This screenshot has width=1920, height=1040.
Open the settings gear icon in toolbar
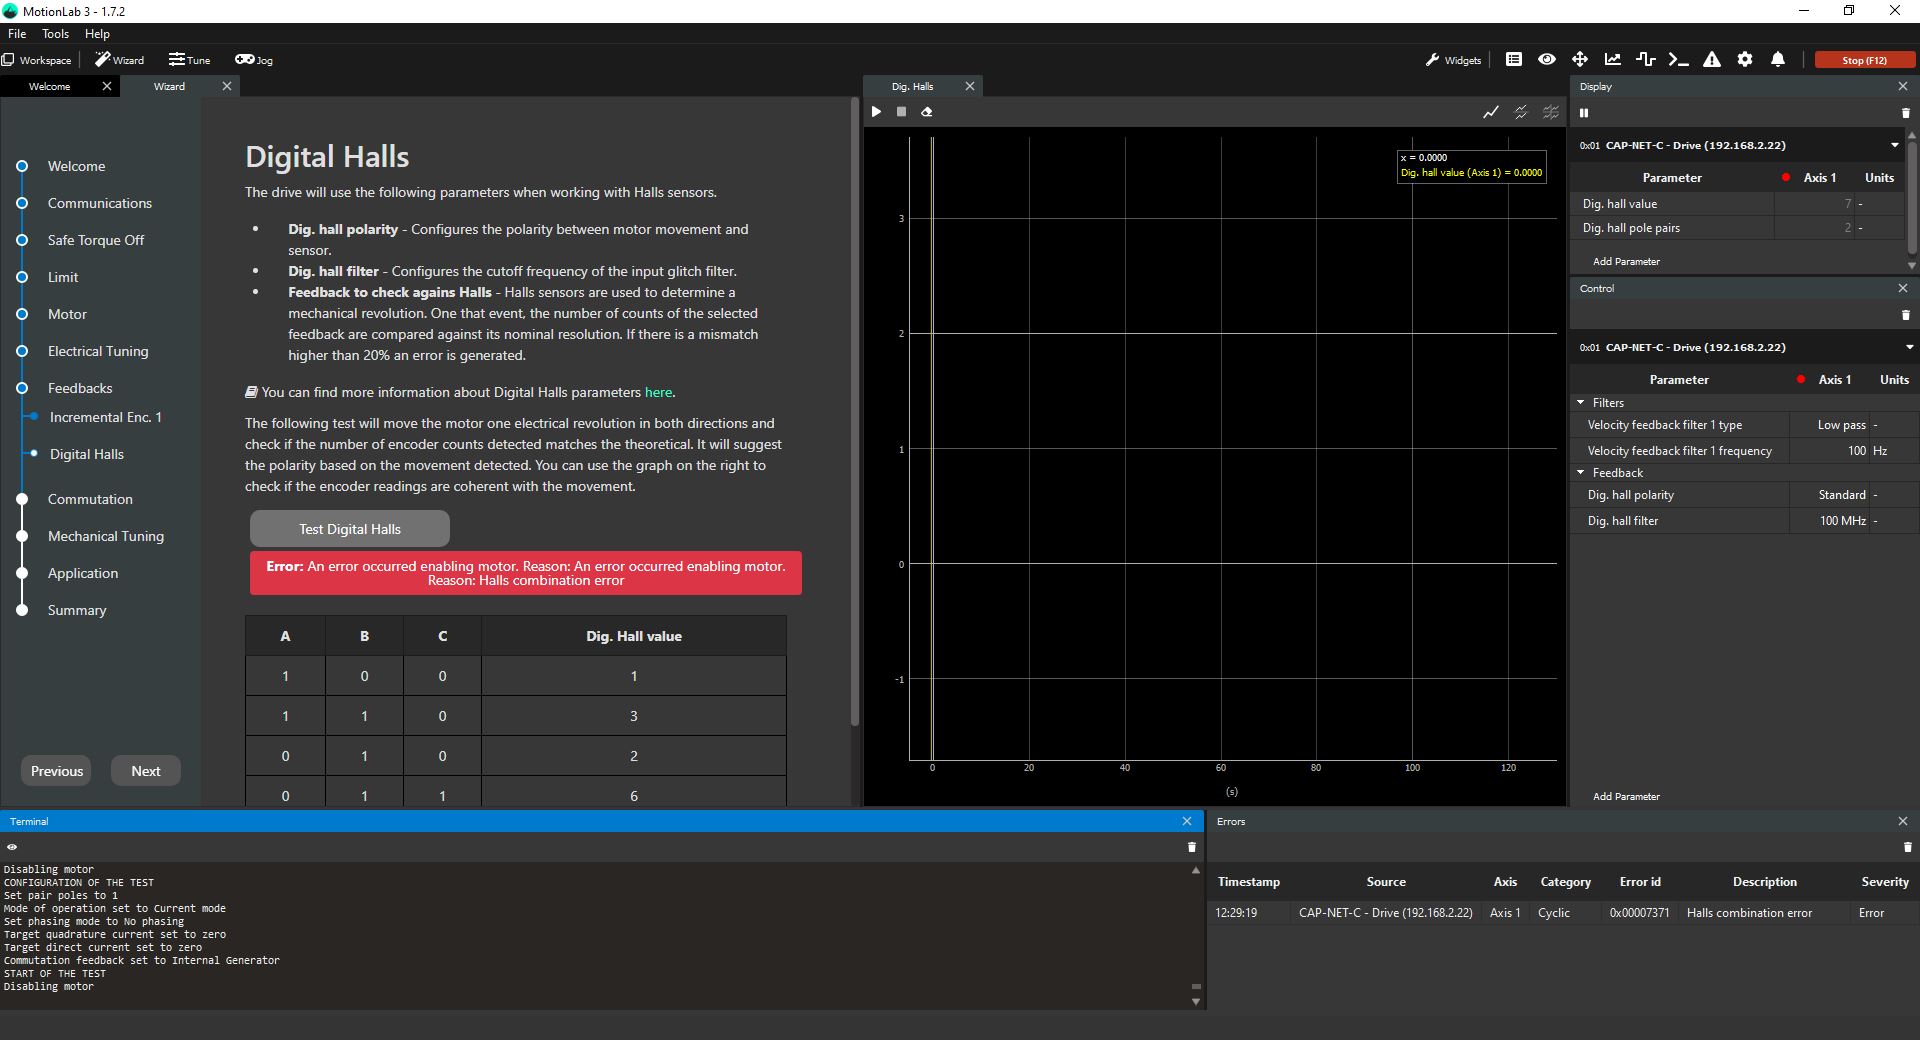click(x=1745, y=60)
